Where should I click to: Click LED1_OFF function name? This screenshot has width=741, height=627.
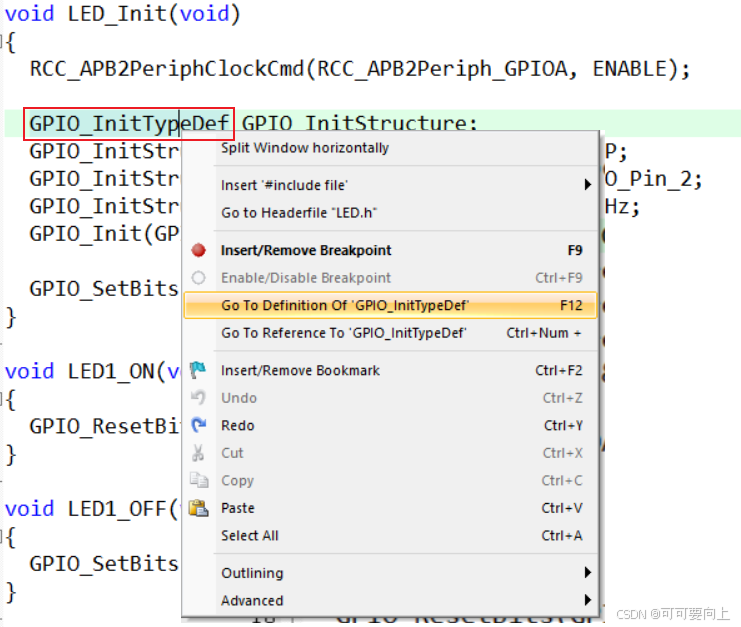point(117,509)
